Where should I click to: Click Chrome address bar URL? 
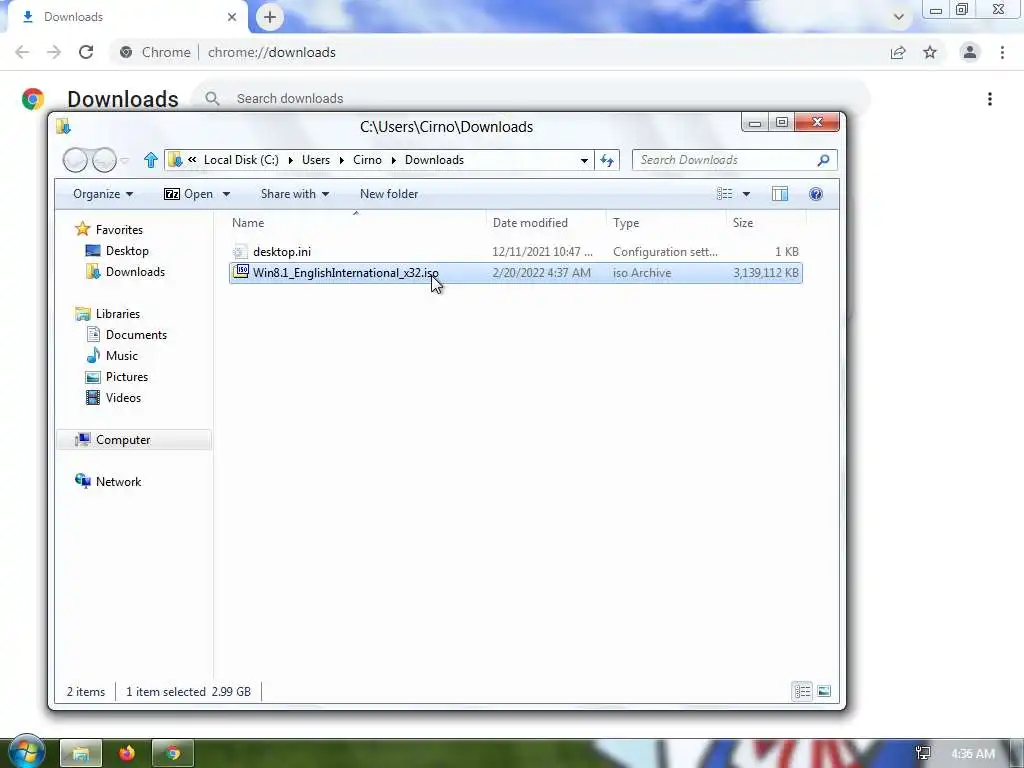(x=272, y=52)
